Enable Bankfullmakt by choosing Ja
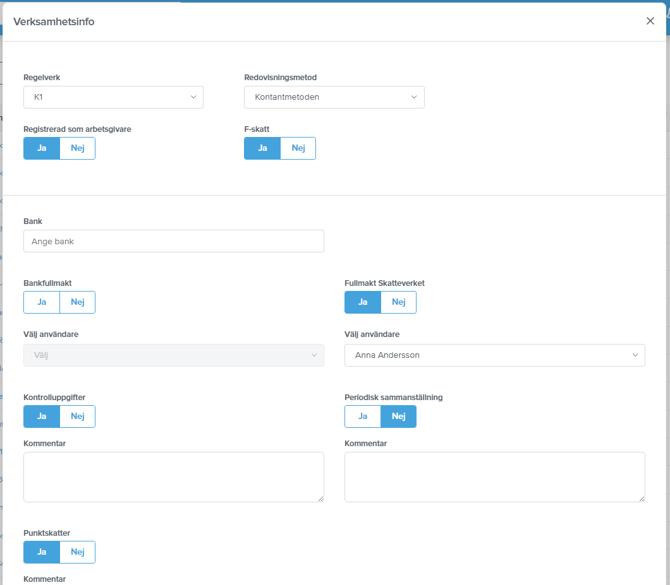The image size is (670, 585). coord(42,302)
